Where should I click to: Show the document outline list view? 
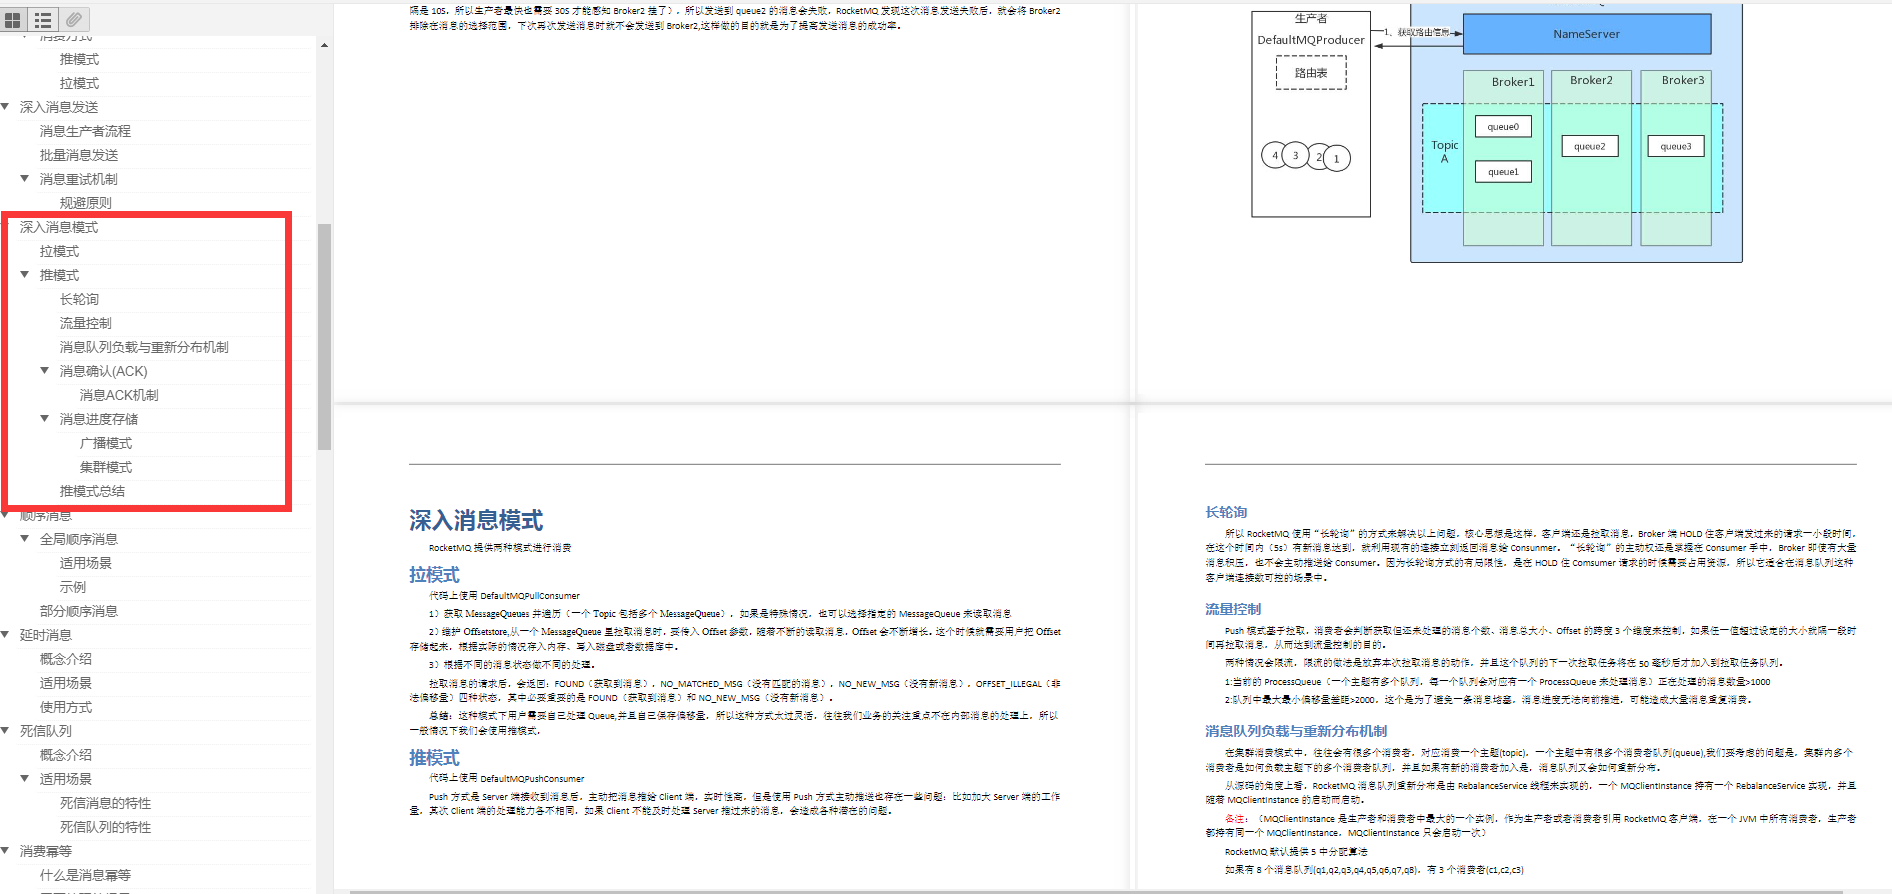43,19
